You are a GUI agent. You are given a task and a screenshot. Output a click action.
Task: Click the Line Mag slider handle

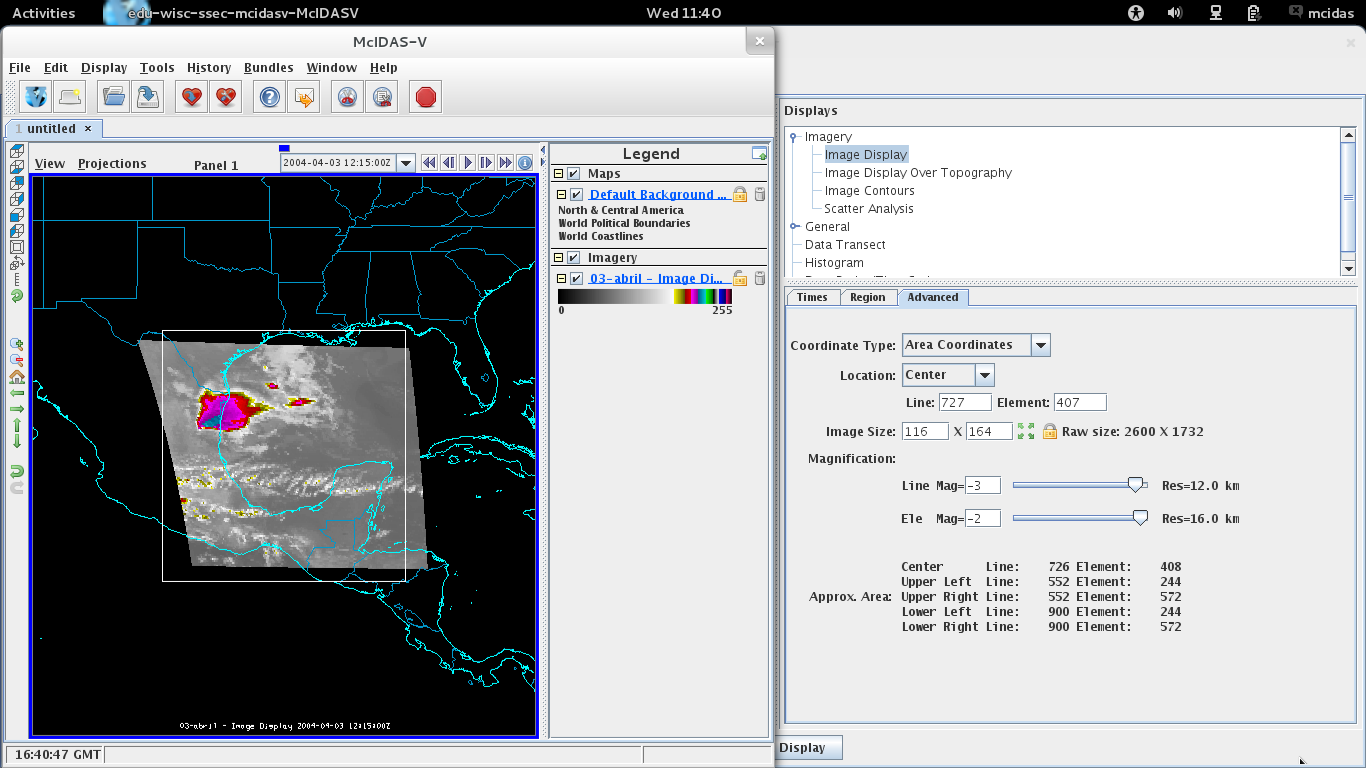tap(1135, 485)
